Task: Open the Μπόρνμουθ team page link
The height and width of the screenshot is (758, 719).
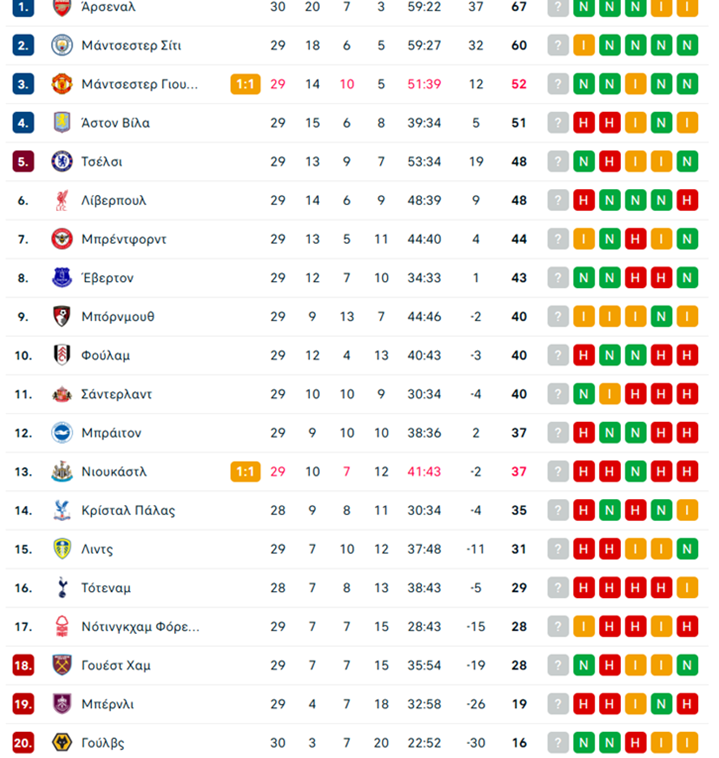Action: click(x=118, y=317)
